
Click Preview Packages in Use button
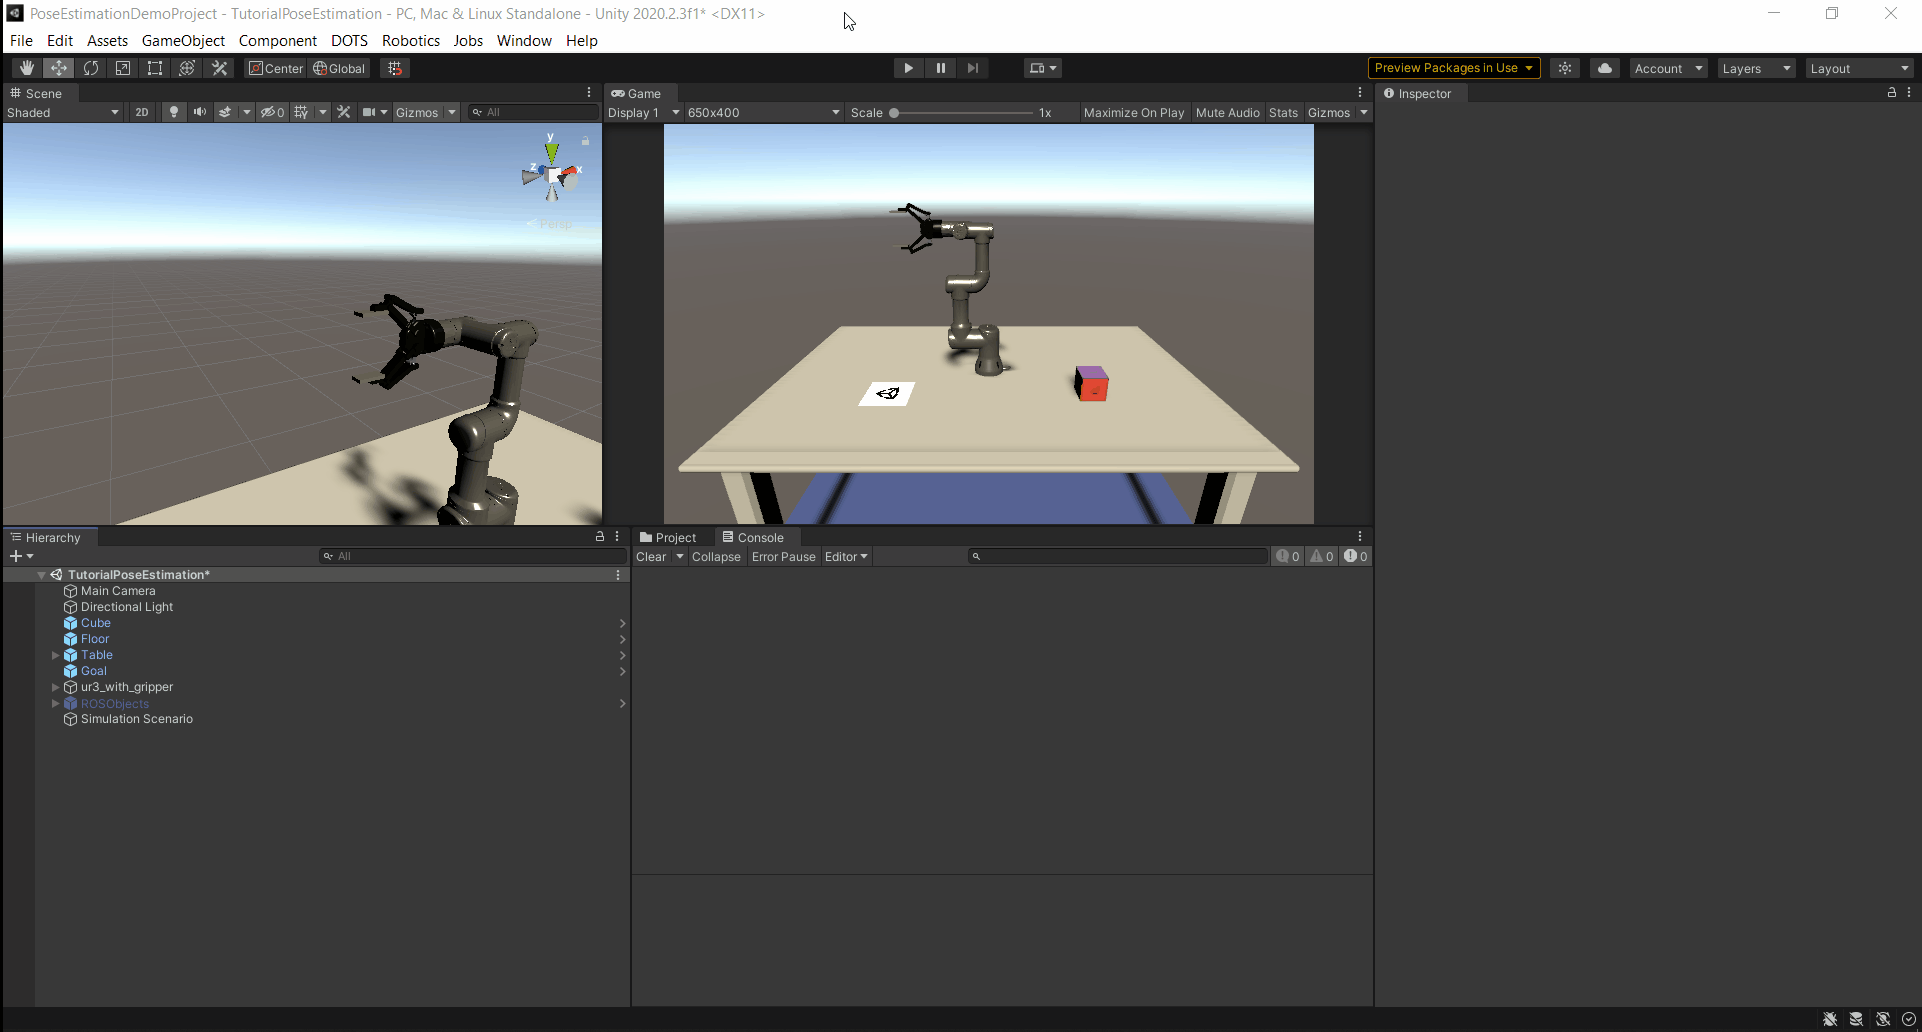click(1453, 68)
